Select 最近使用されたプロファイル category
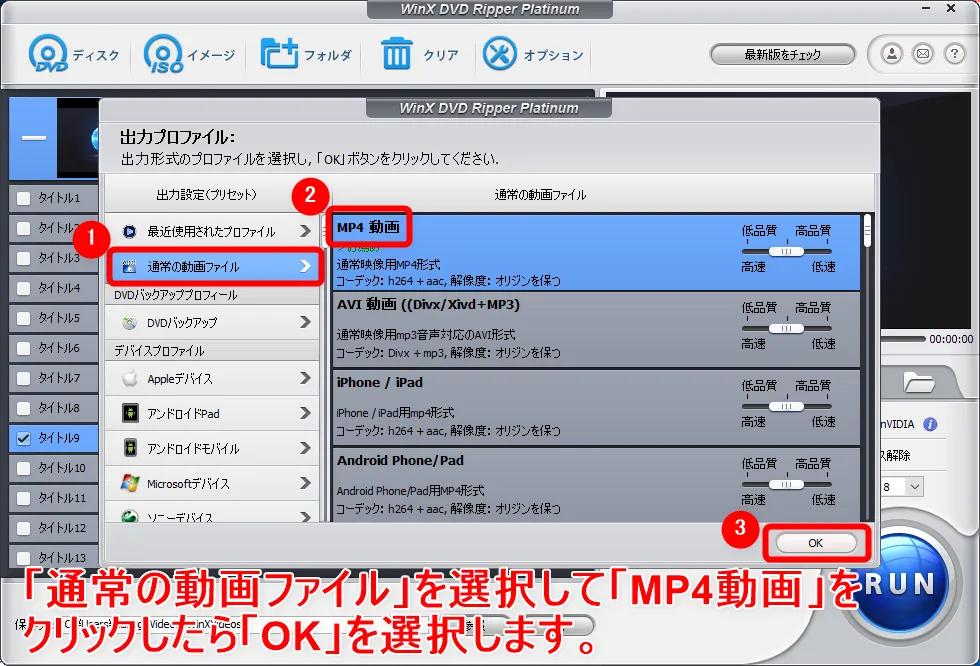 [x=212, y=232]
